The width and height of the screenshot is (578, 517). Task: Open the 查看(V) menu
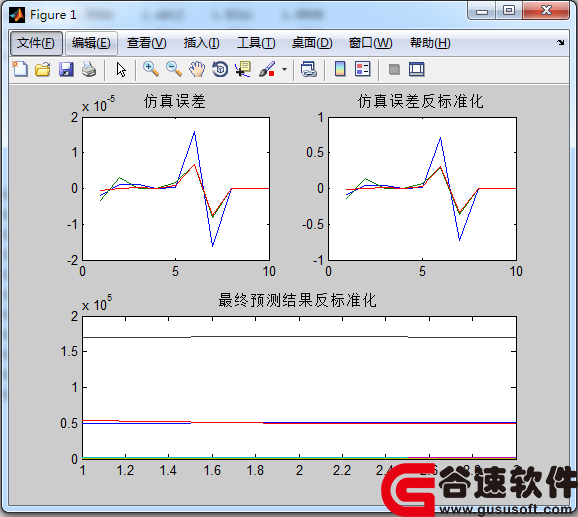coord(146,43)
